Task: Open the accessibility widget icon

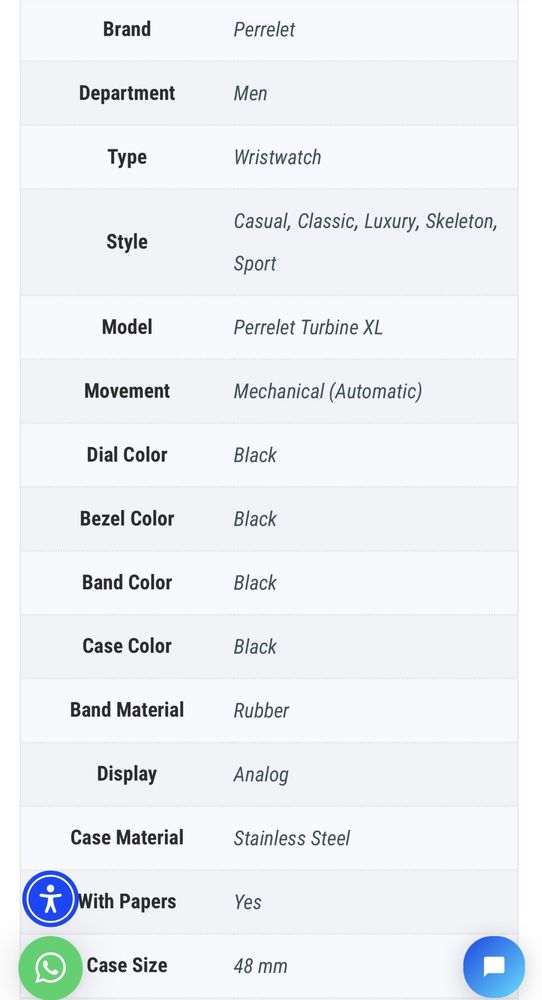Action: pyautogui.click(x=50, y=899)
